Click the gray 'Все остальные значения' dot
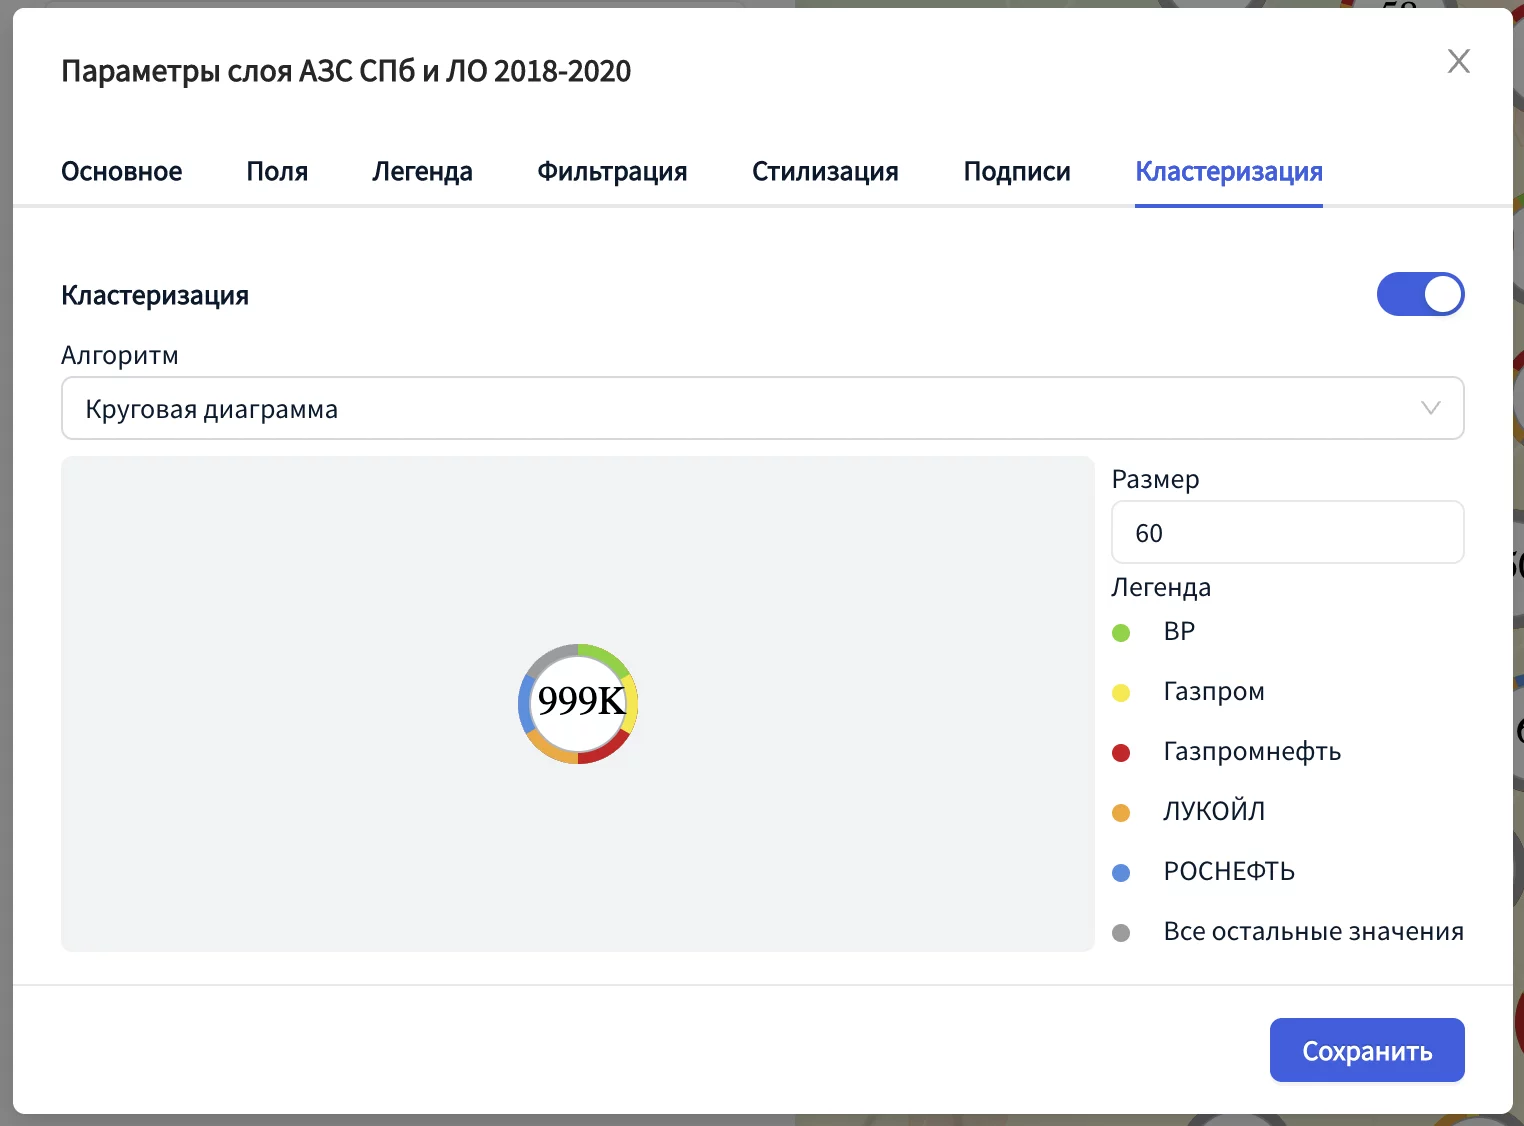This screenshot has width=1524, height=1126. (x=1121, y=933)
